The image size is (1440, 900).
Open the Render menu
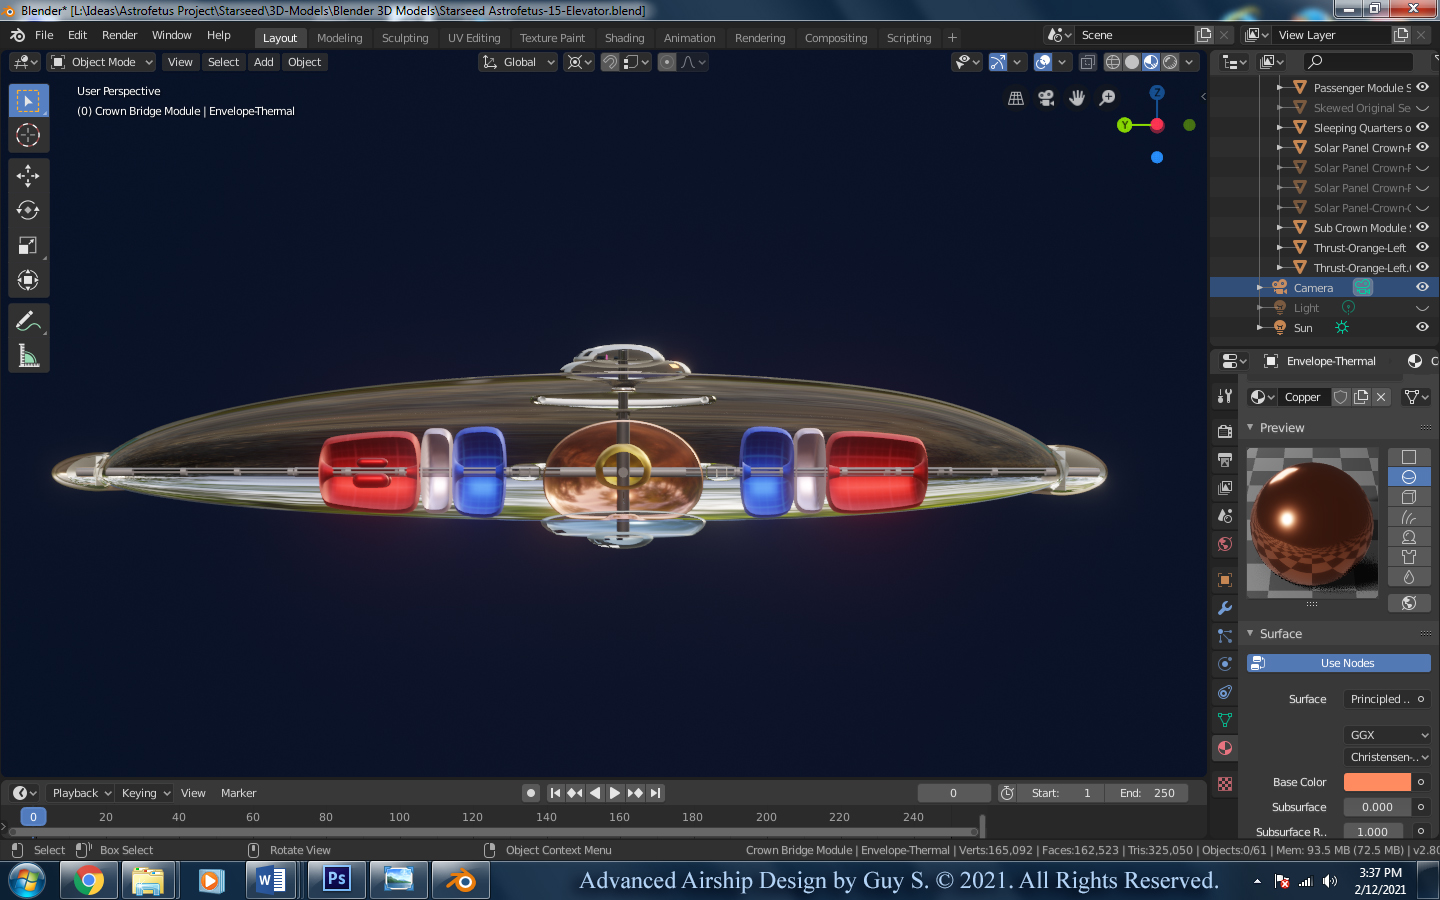point(119,35)
